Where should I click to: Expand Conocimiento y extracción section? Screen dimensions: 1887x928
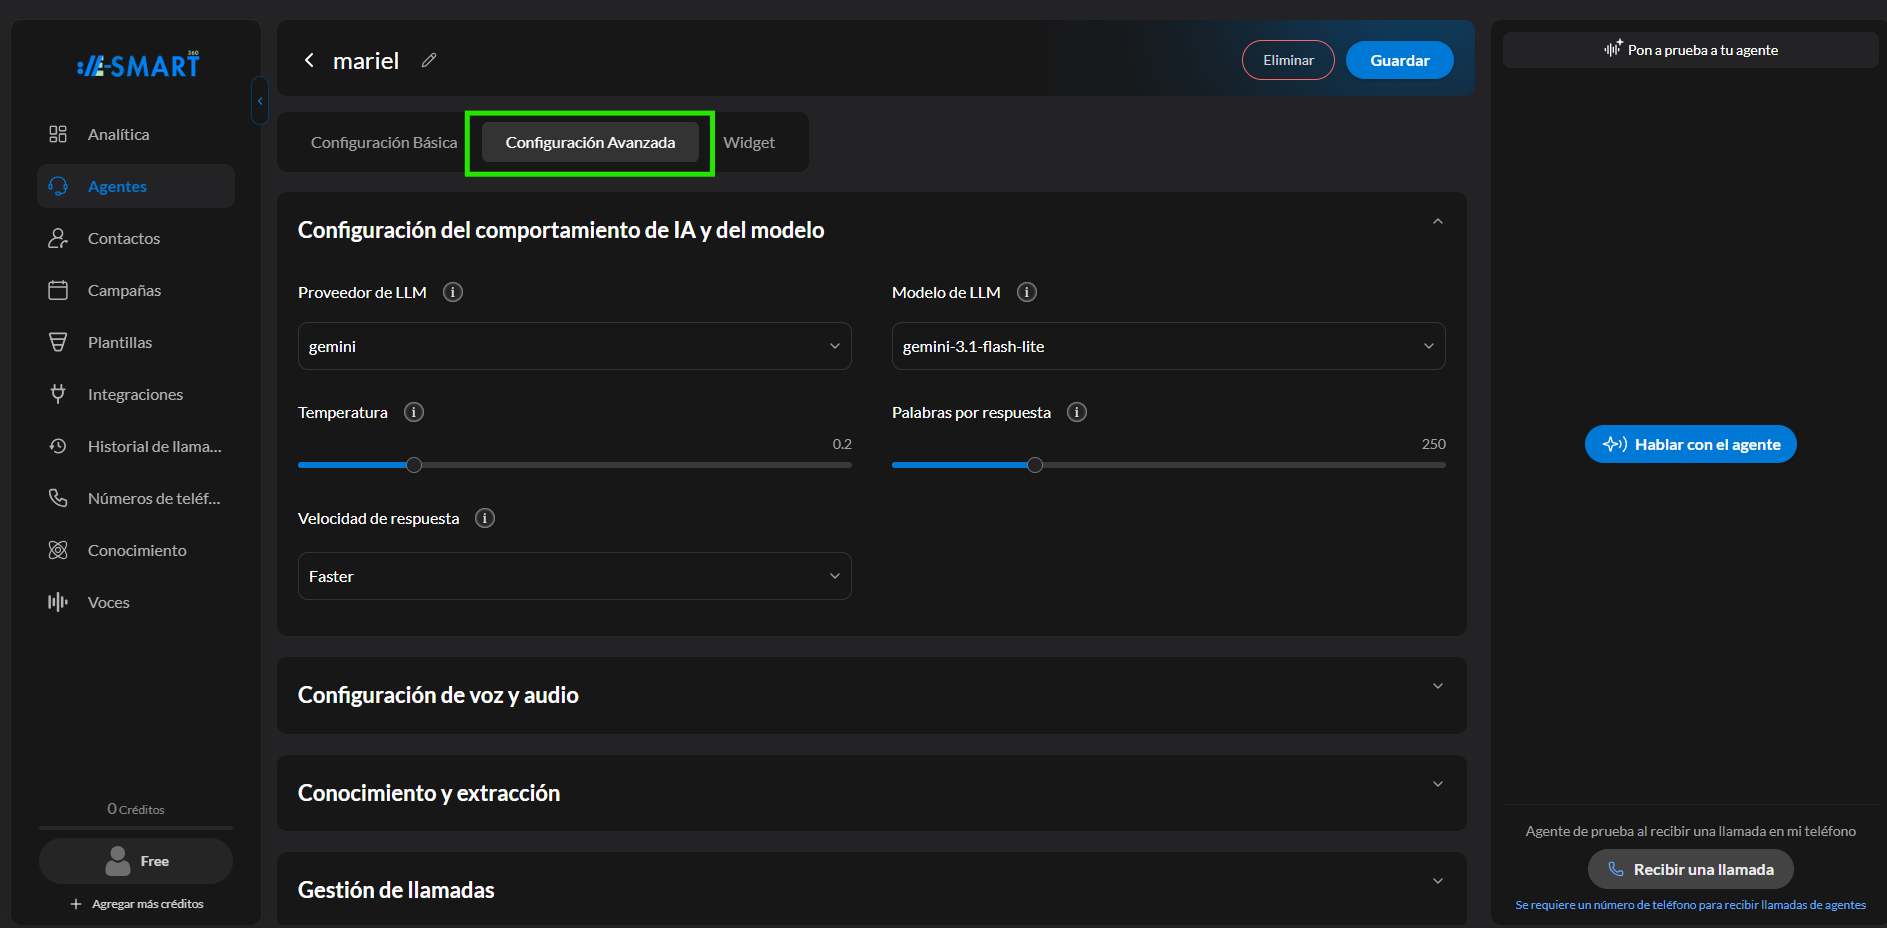coord(1438,784)
